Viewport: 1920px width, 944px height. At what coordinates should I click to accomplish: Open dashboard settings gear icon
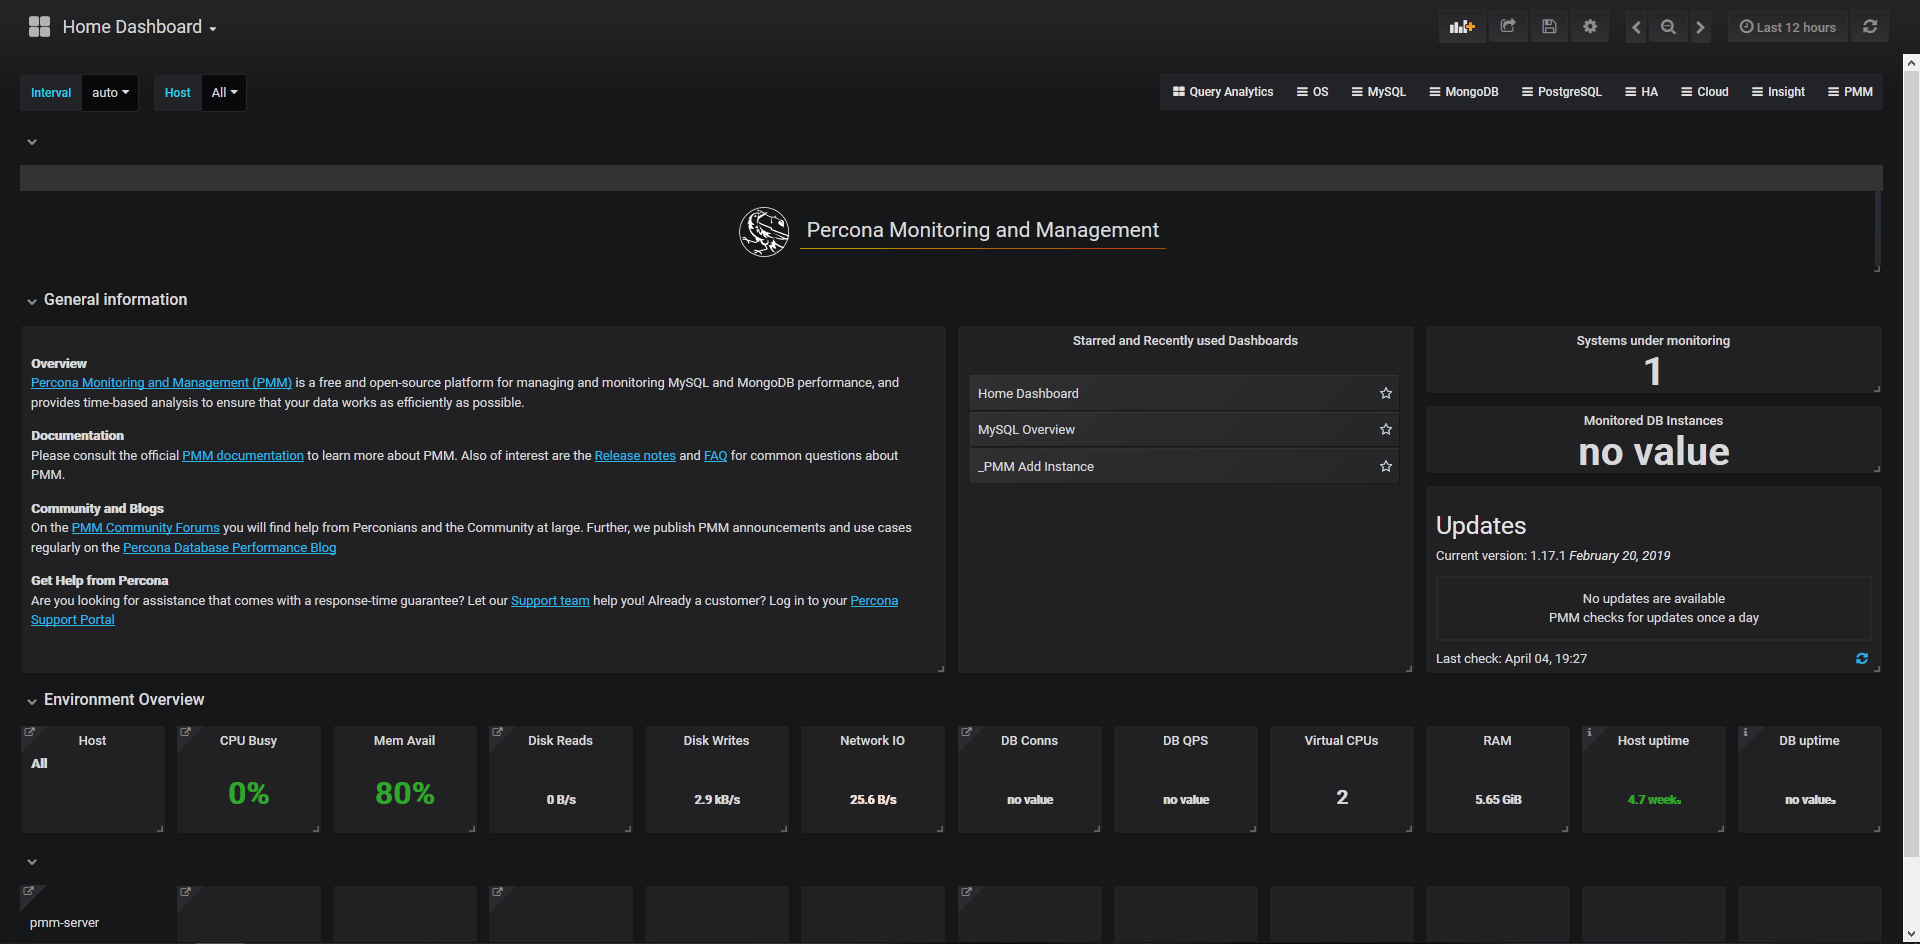tap(1590, 27)
